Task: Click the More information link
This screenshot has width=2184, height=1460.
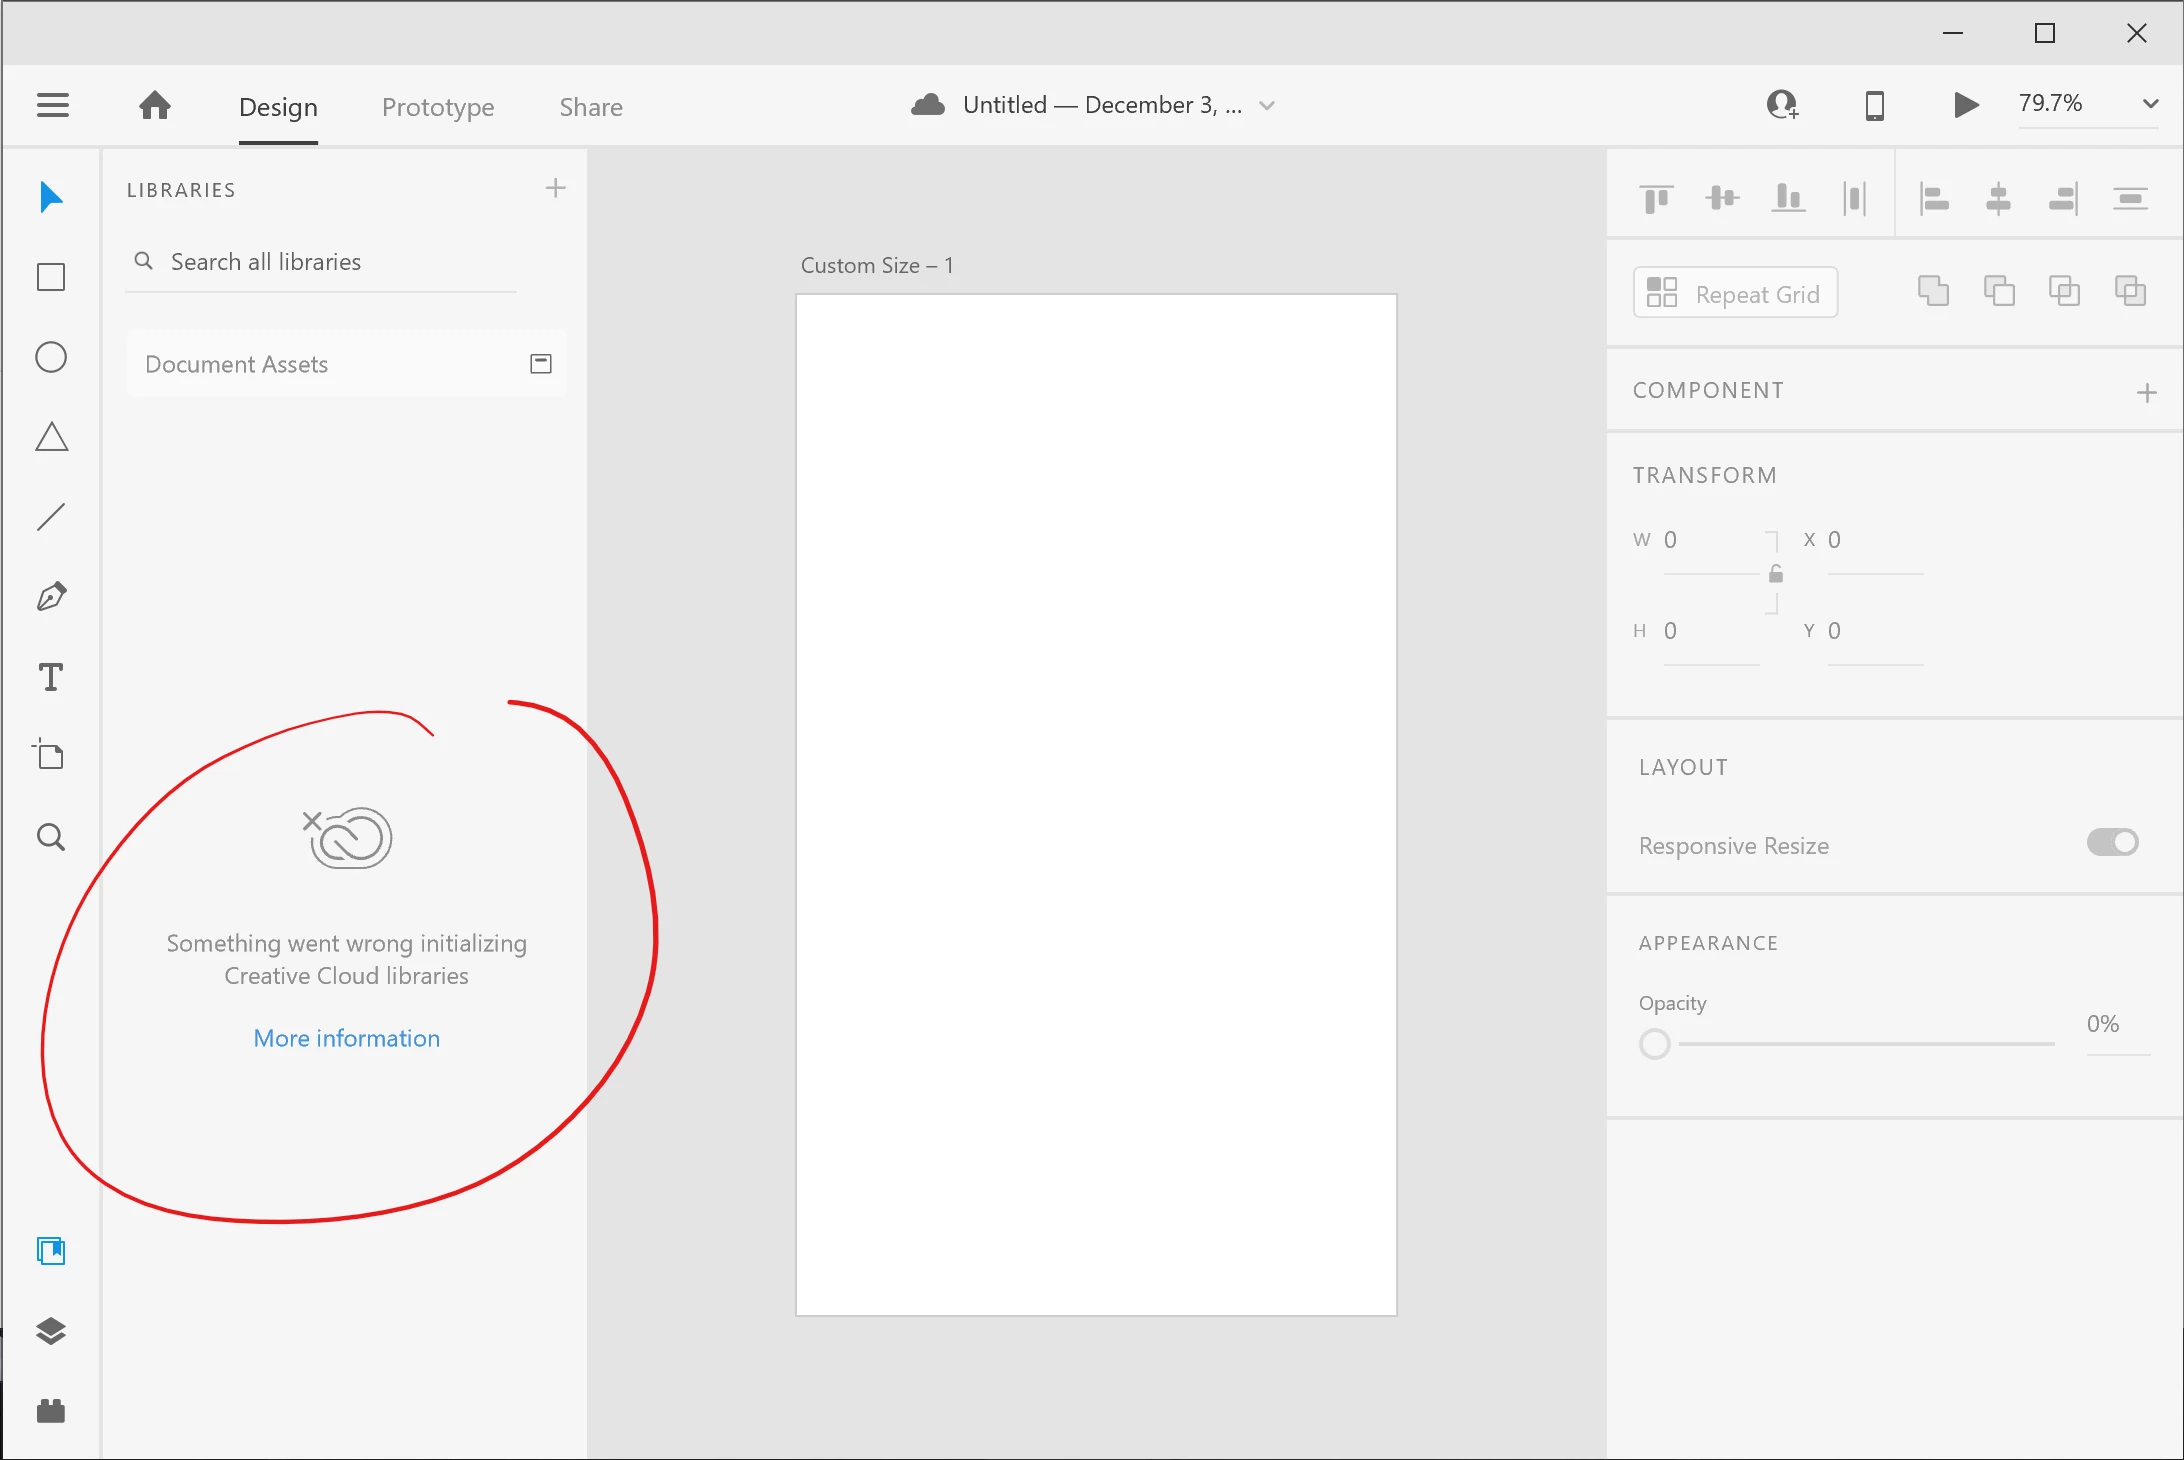Action: [x=347, y=1038]
